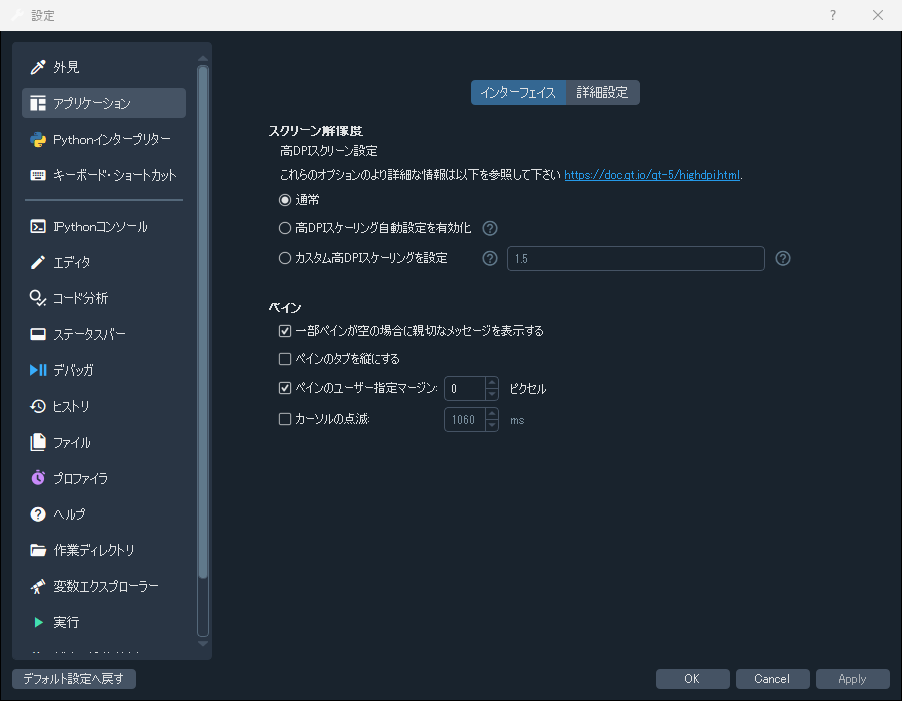Decrease the cursor blink ms value
The height and width of the screenshot is (701, 902).
(x=492, y=426)
